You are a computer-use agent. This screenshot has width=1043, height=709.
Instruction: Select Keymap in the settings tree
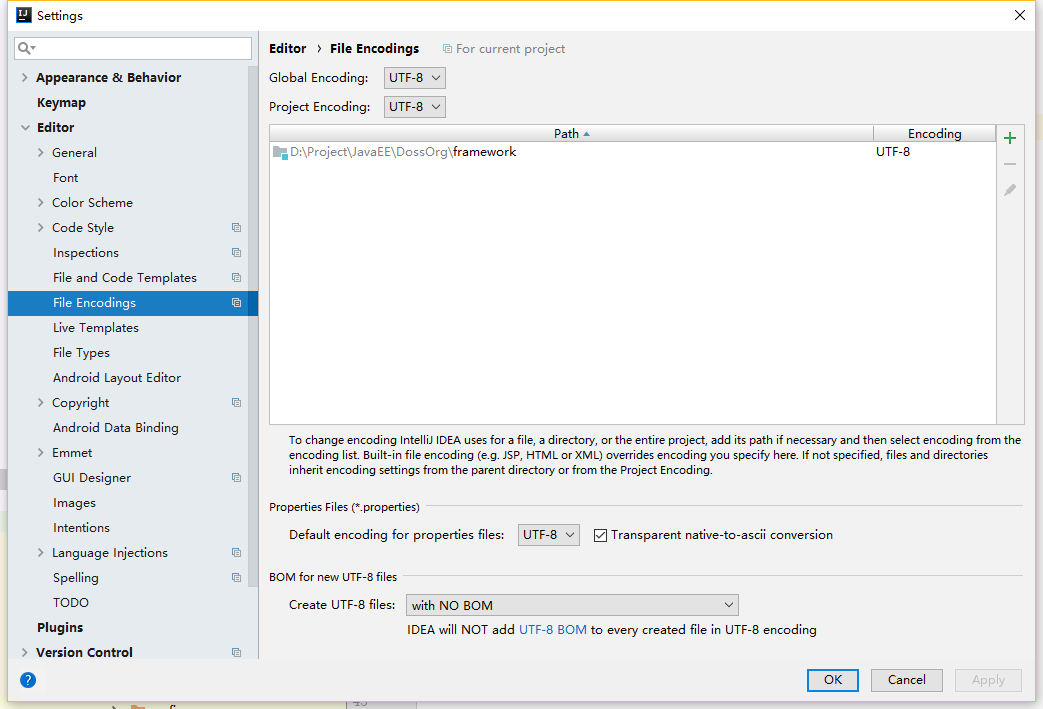[61, 102]
